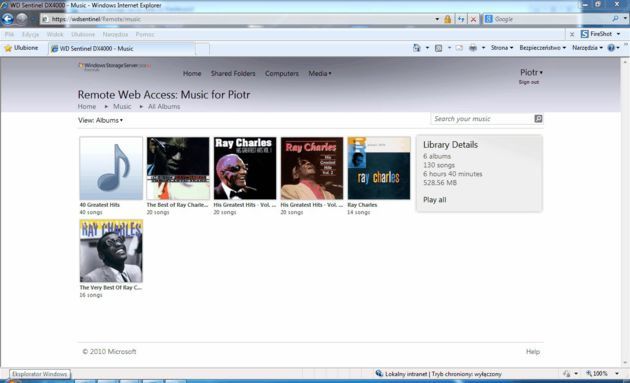Refresh the page using the refresh icon
This screenshot has height=383, width=630.
(x=460, y=19)
